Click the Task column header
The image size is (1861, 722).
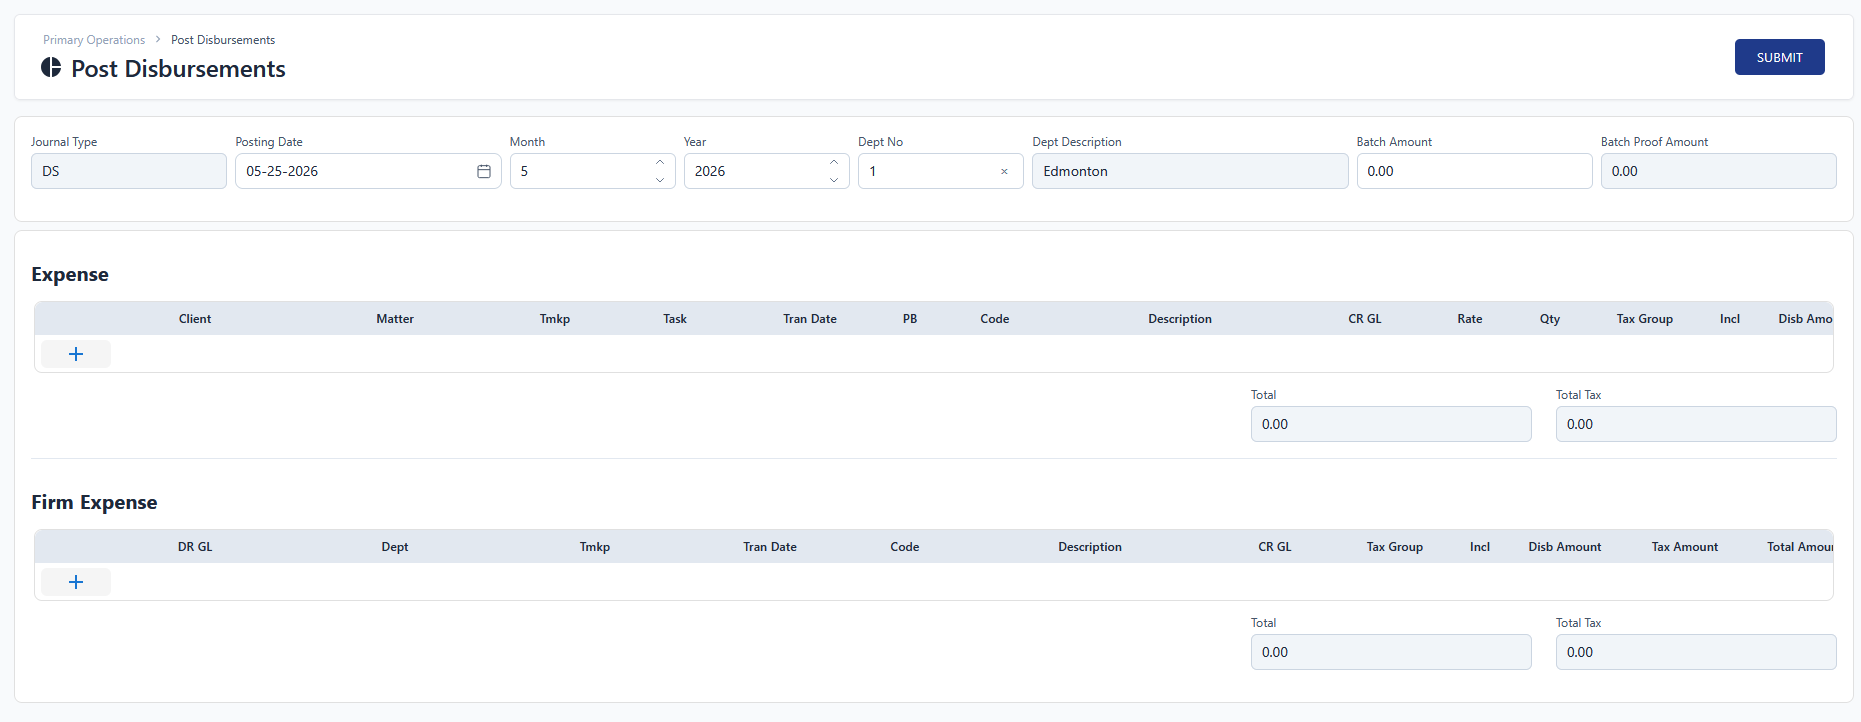pyautogui.click(x=675, y=319)
